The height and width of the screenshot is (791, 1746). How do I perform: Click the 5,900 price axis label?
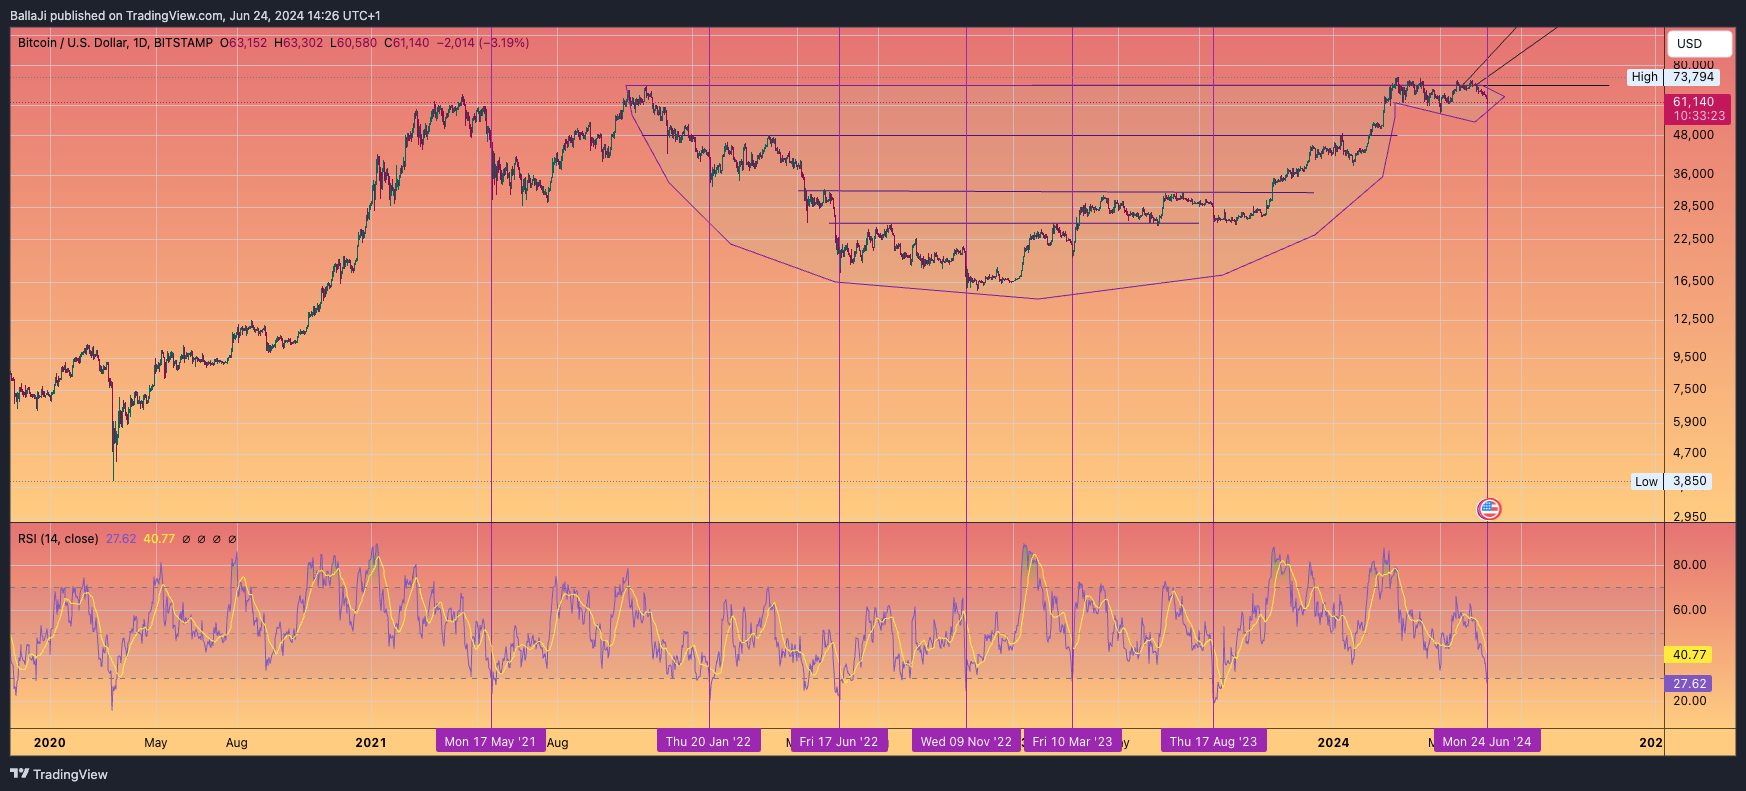click(1690, 422)
